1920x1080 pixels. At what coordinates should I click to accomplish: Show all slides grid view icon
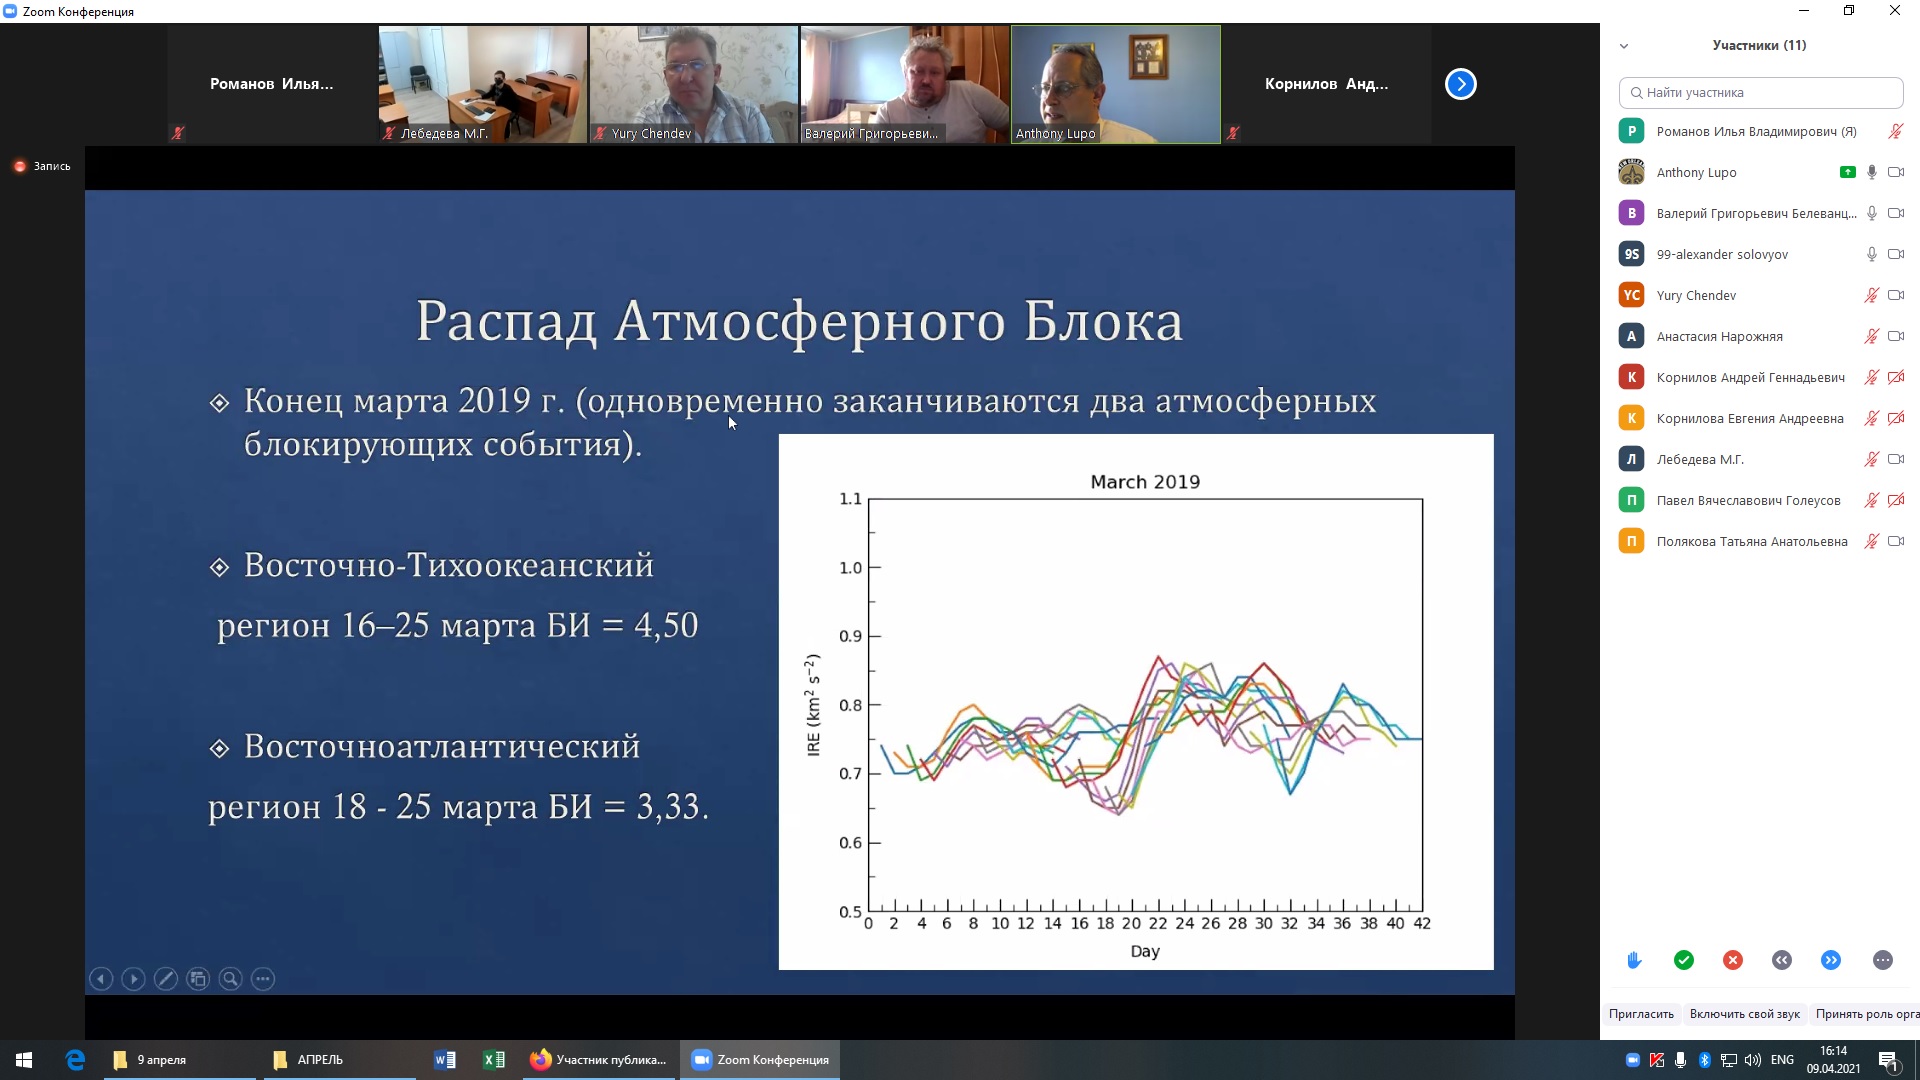point(198,979)
